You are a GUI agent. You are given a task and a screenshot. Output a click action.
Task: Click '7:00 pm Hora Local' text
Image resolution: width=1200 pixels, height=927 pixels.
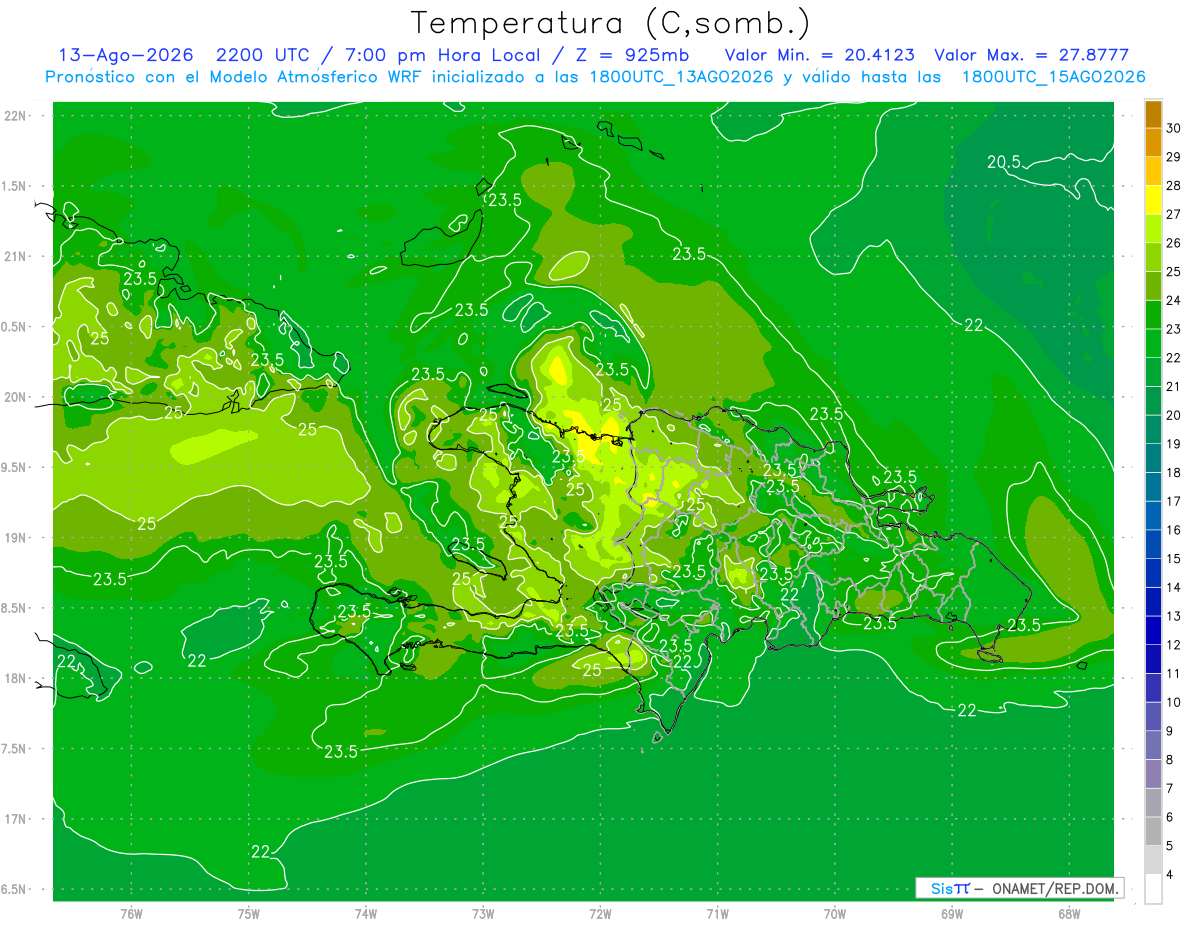pos(443,55)
